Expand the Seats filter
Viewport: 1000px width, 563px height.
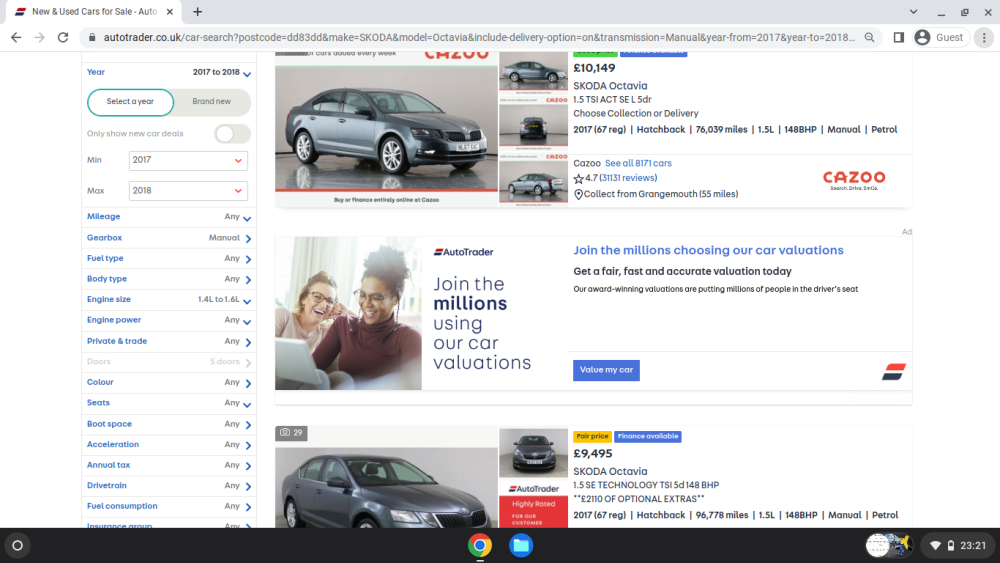coord(169,403)
